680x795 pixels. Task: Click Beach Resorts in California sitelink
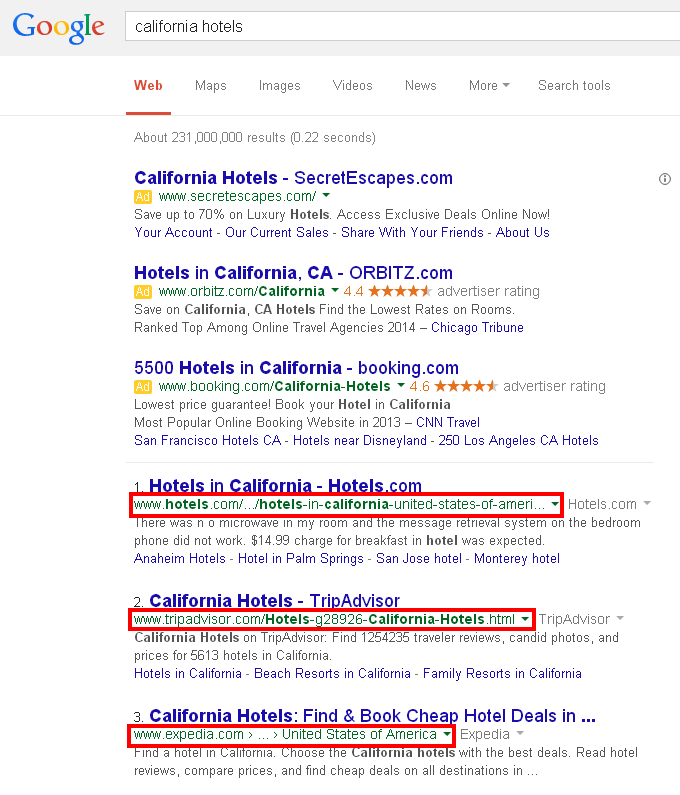coord(332,673)
